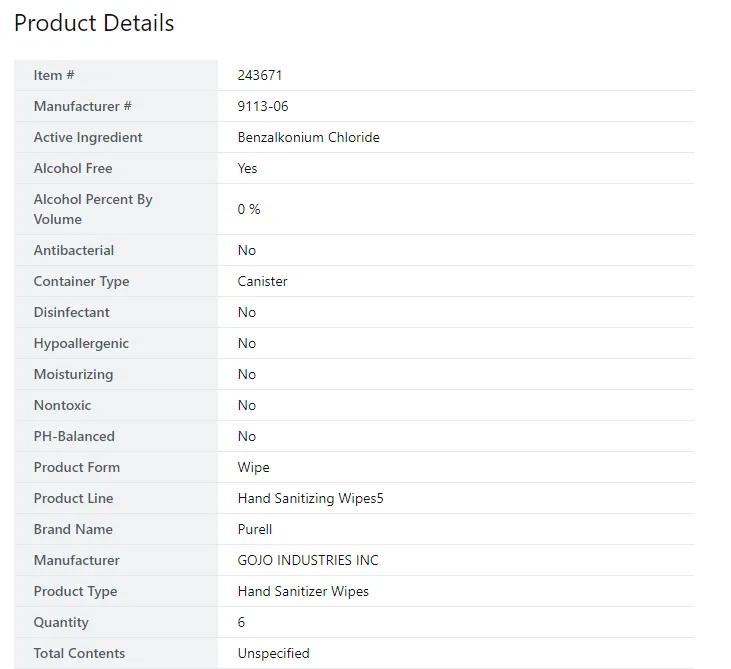
Task: Click the Disinfectant label
Action: point(72,312)
